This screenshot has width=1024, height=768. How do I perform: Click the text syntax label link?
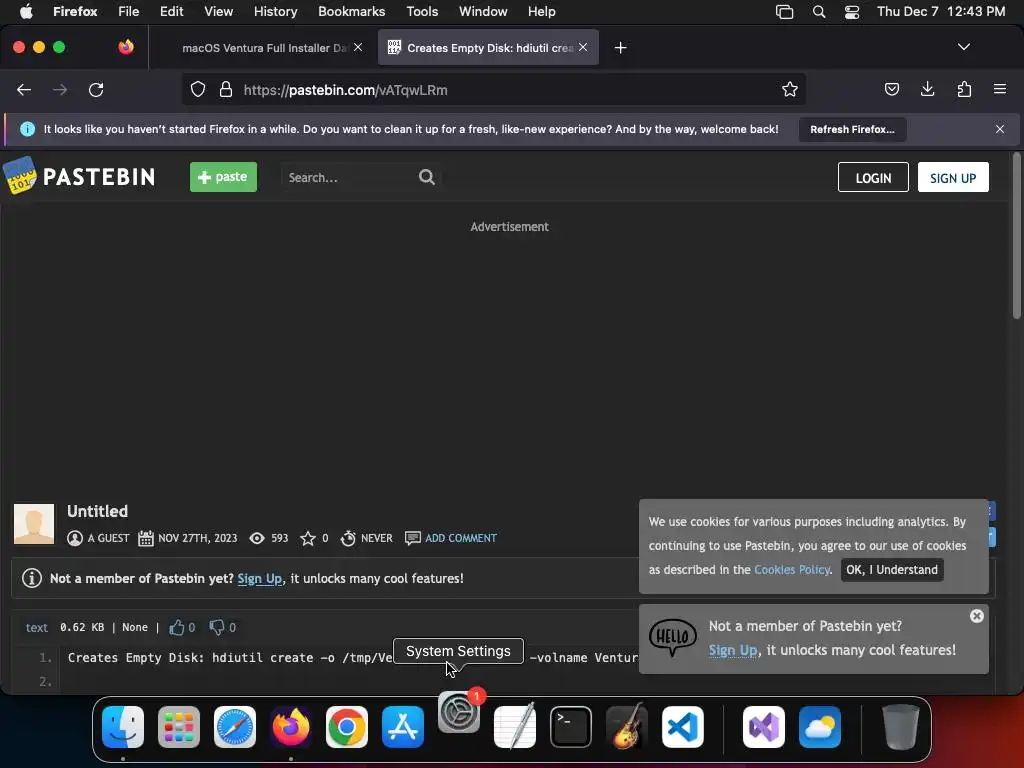tap(37, 628)
